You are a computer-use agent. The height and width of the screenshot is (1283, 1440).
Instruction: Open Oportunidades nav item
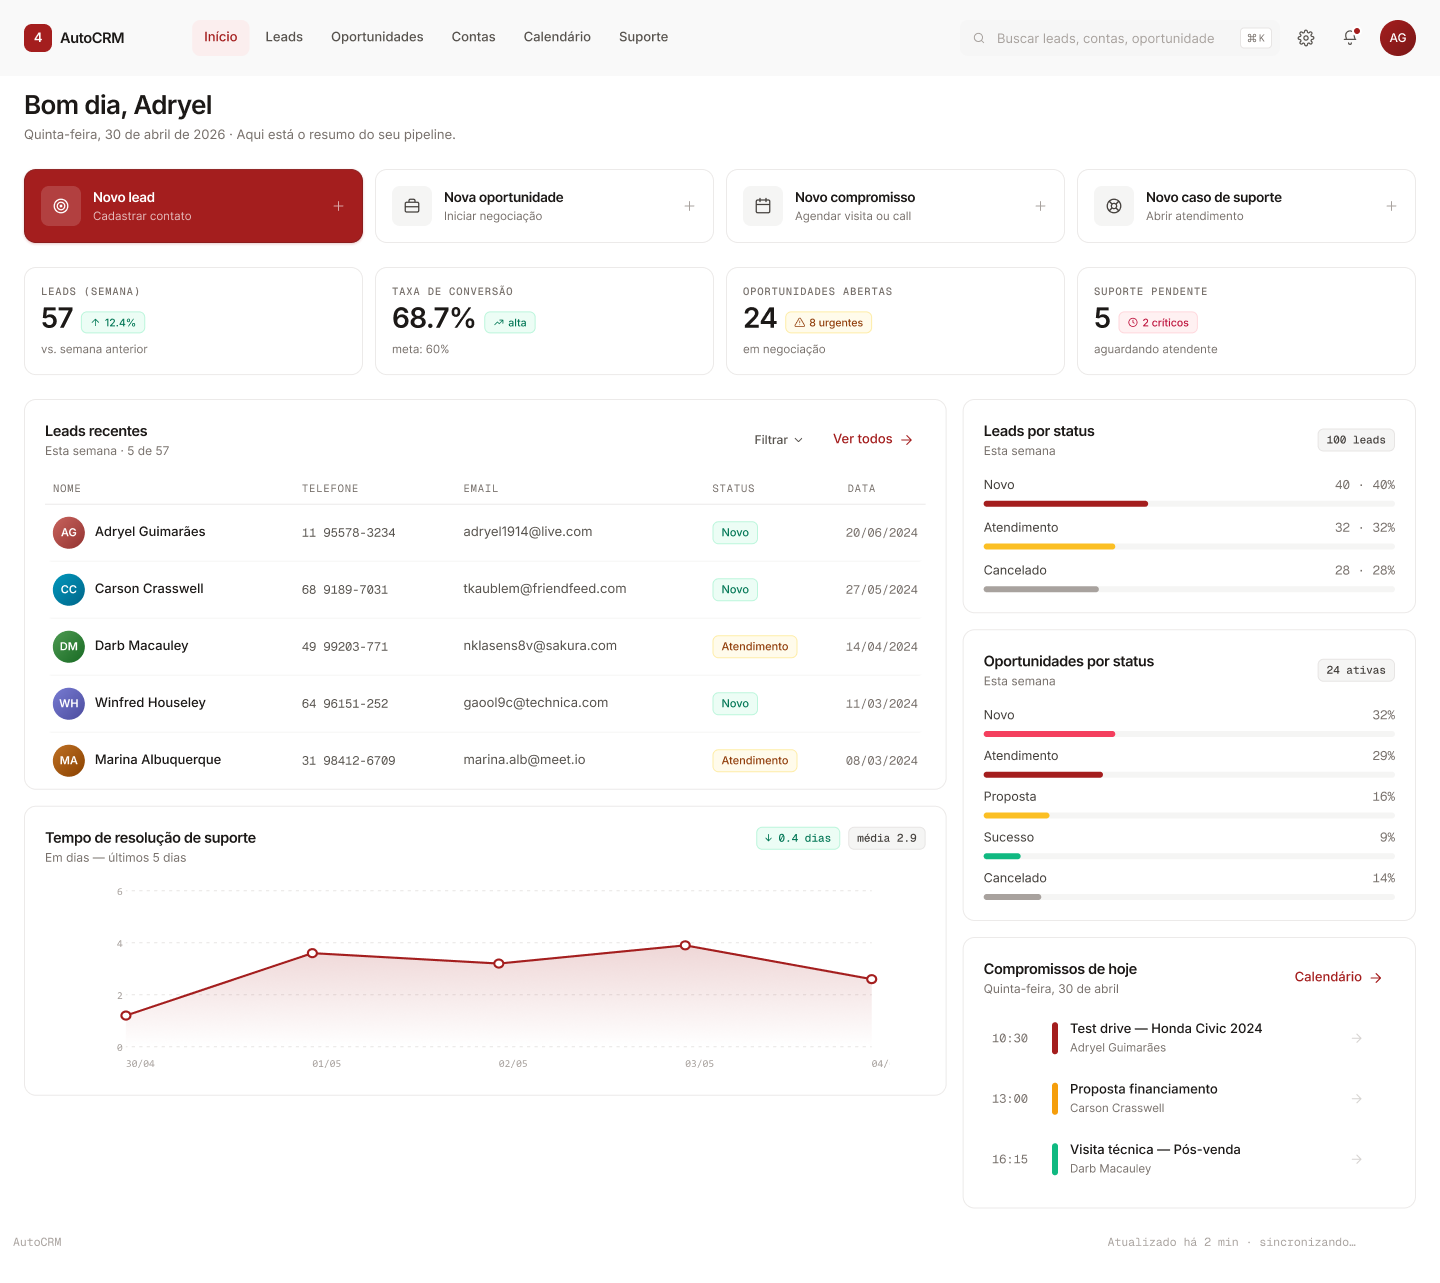pos(377,37)
